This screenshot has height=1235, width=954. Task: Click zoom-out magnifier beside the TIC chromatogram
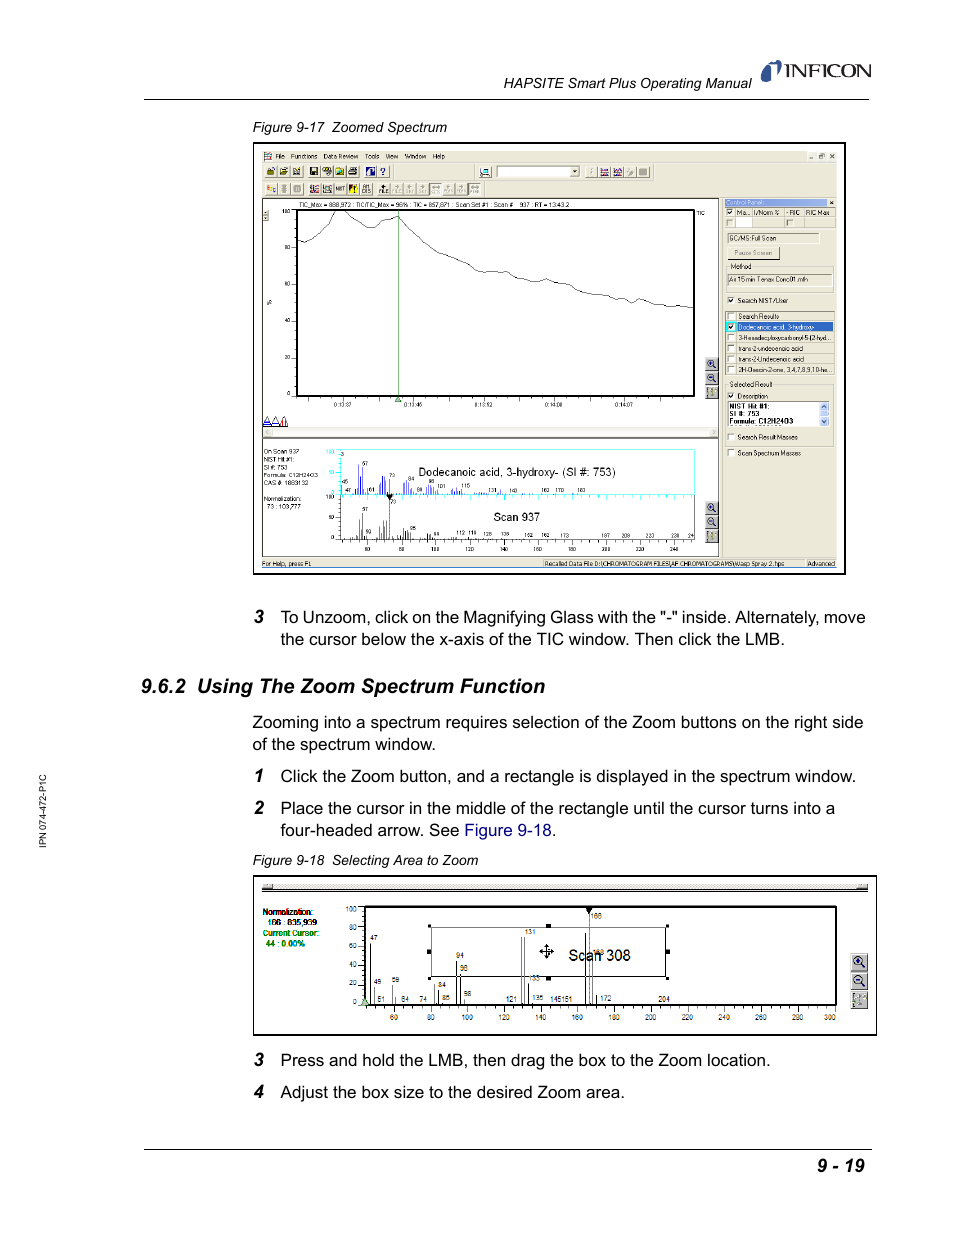(x=712, y=379)
